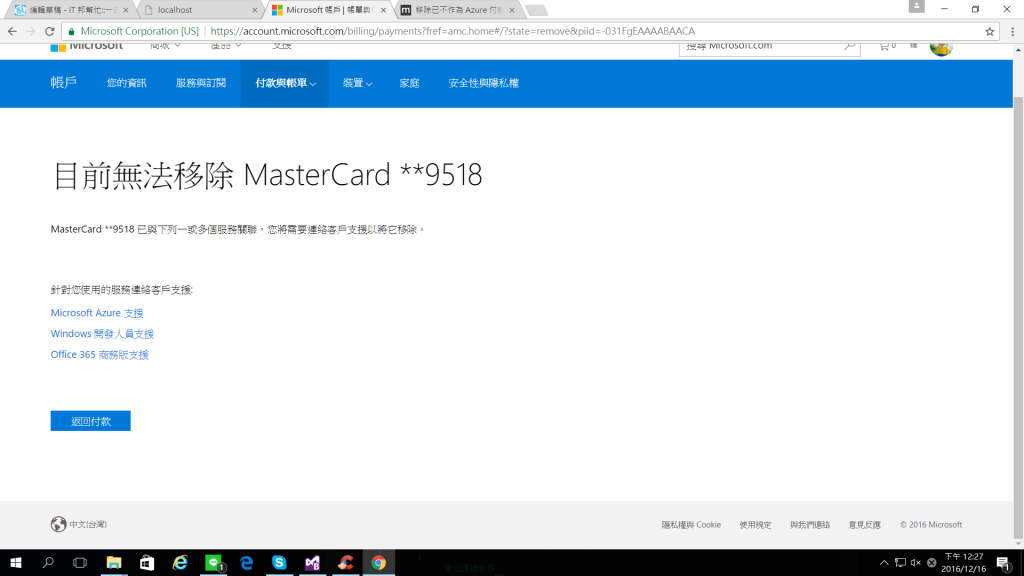Click the search magnifier in Microsoft.com search
The image size is (1024, 576).
[848, 46]
